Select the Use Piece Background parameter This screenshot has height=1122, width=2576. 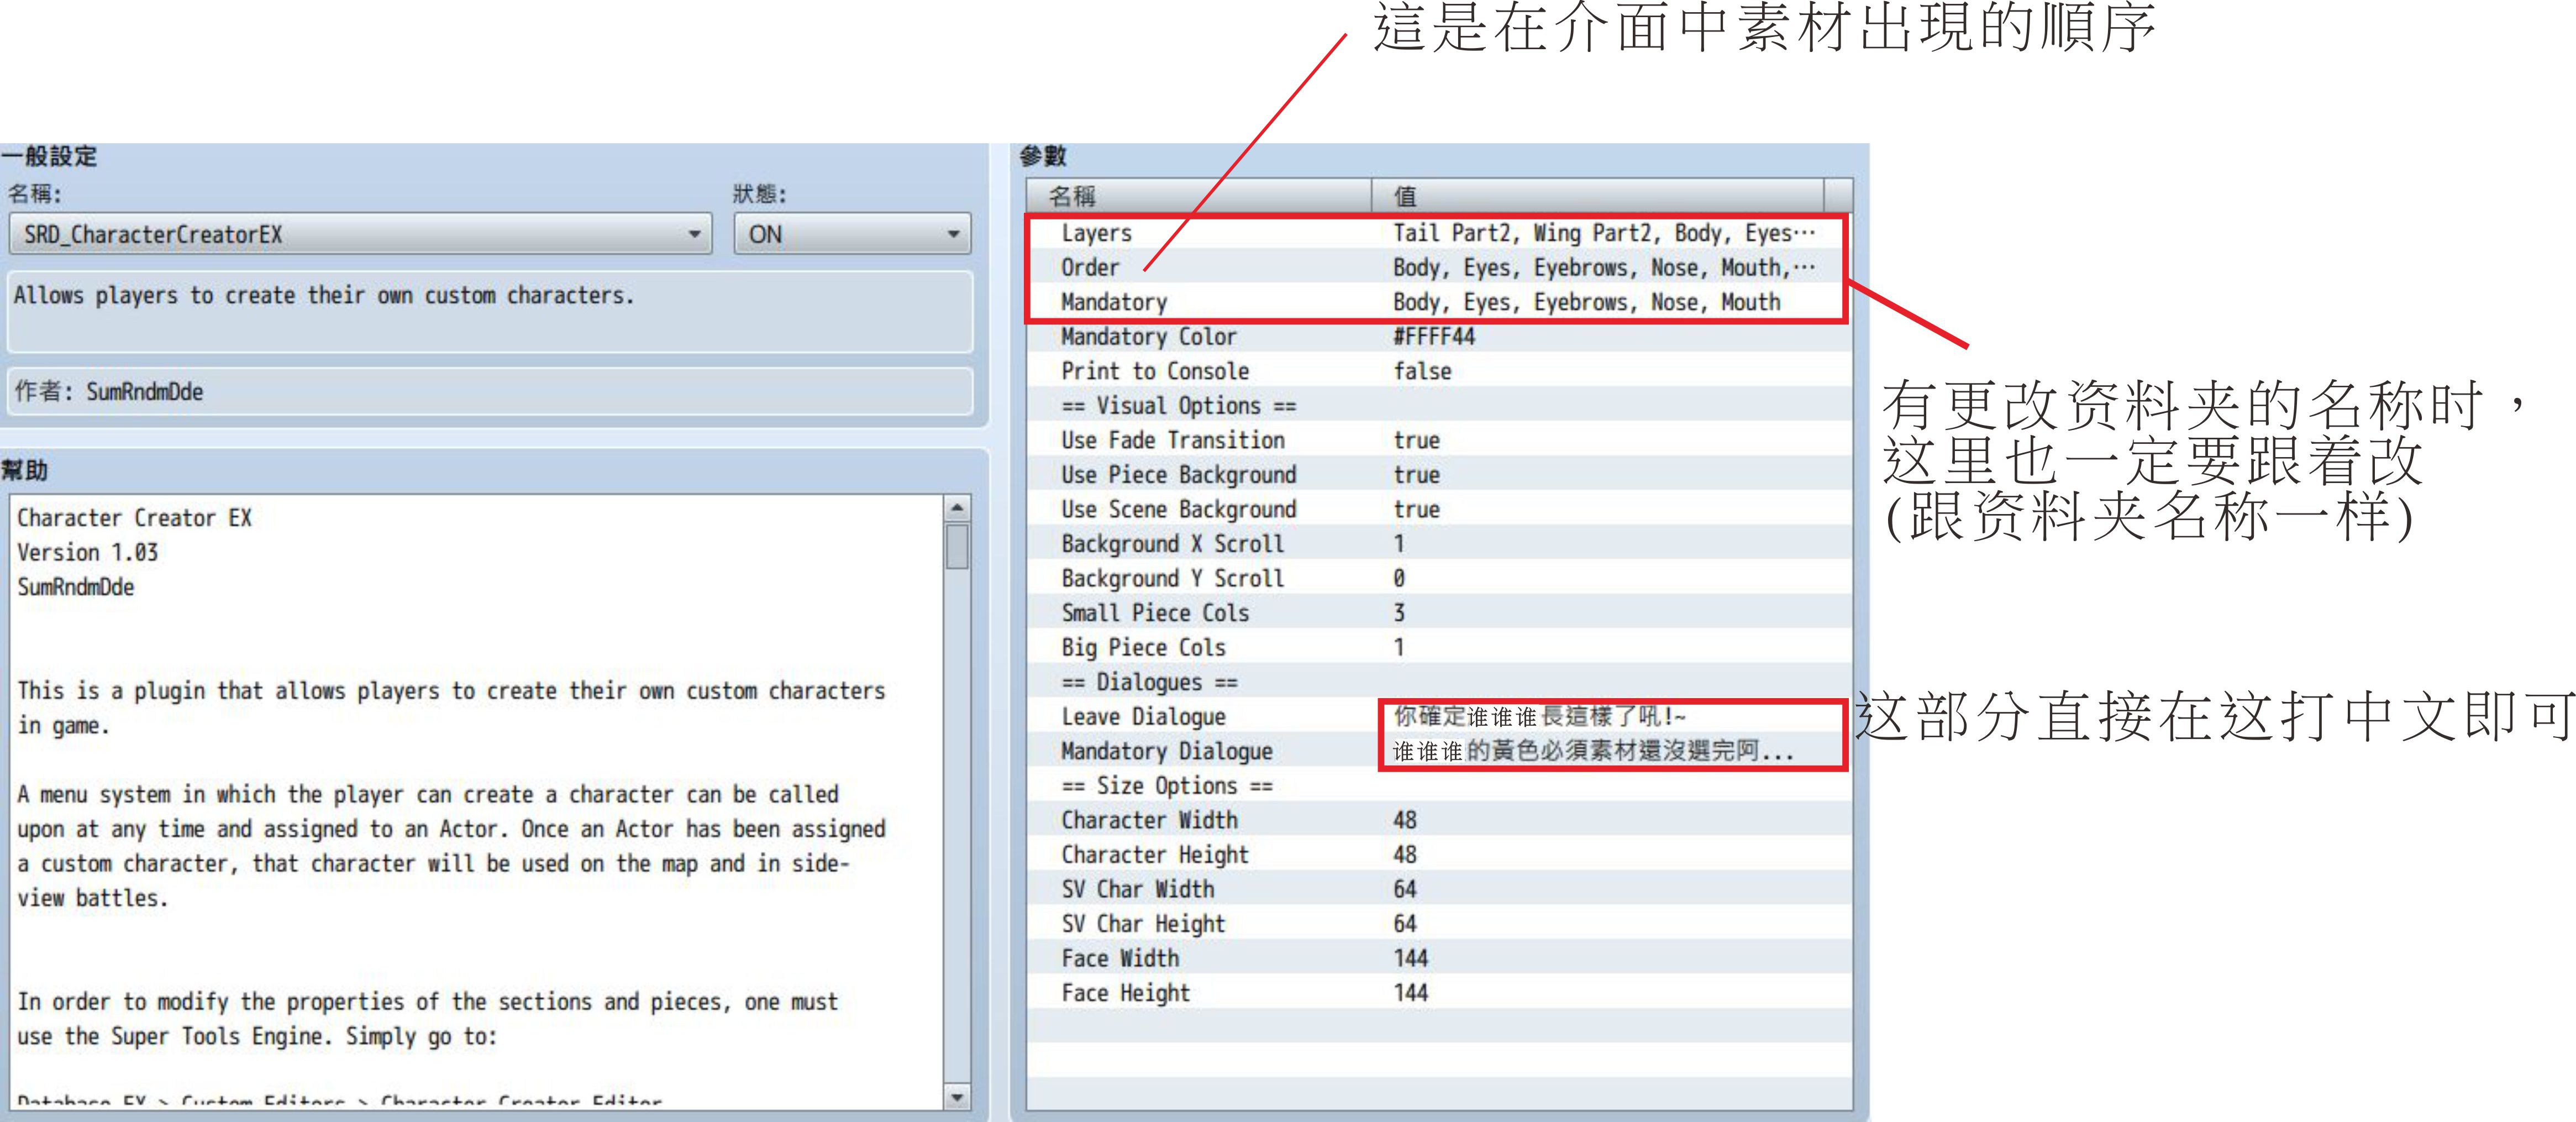click(1439, 475)
